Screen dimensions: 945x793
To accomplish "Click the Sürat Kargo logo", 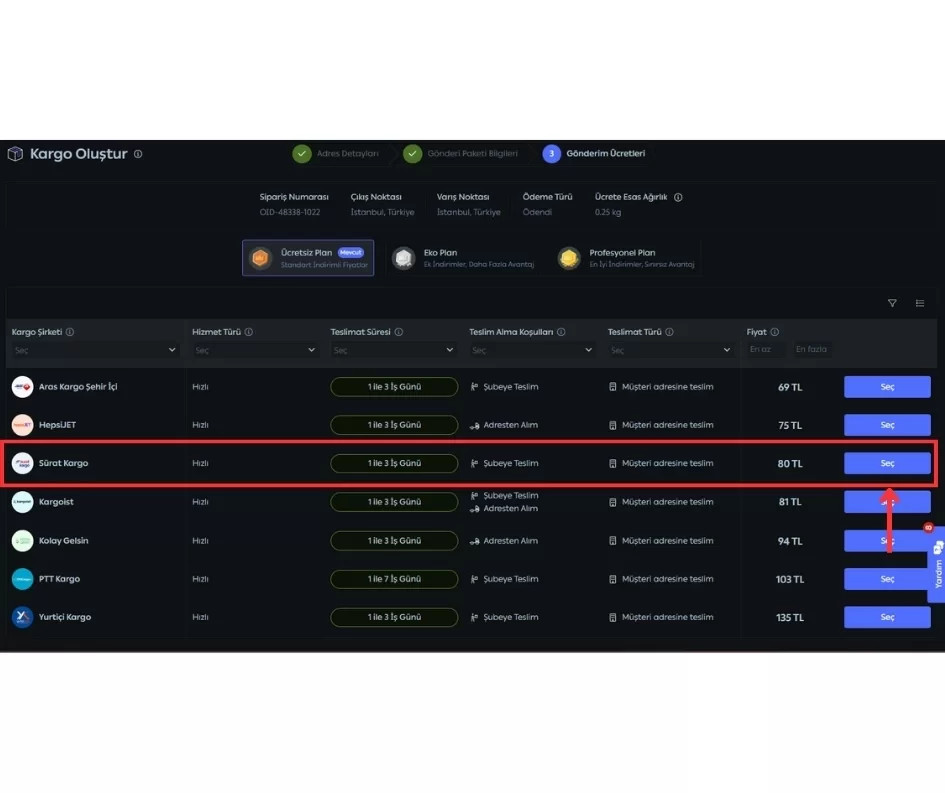I will pyautogui.click(x=22, y=463).
